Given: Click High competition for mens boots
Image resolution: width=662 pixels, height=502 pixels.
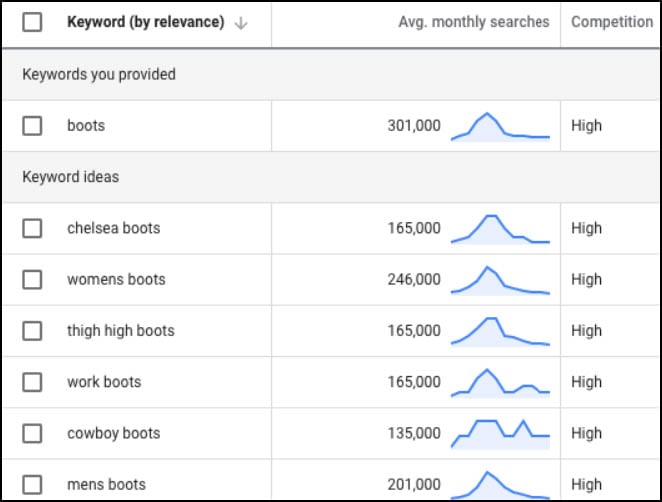Looking at the screenshot, I should click(x=586, y=485).
